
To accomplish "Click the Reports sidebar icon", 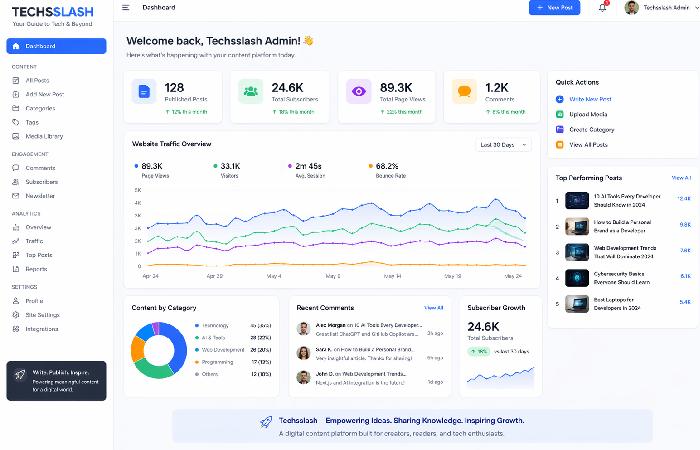I will pos(16,269).
